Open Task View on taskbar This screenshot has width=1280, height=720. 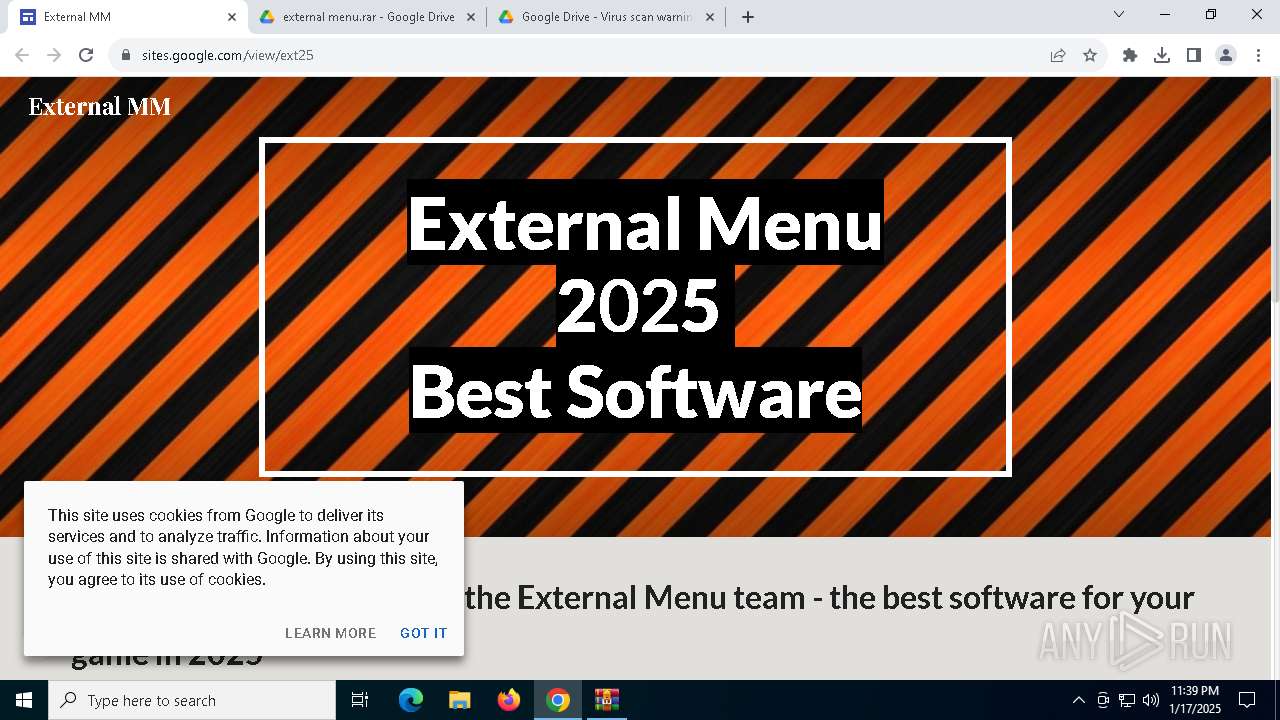point(360,700)
